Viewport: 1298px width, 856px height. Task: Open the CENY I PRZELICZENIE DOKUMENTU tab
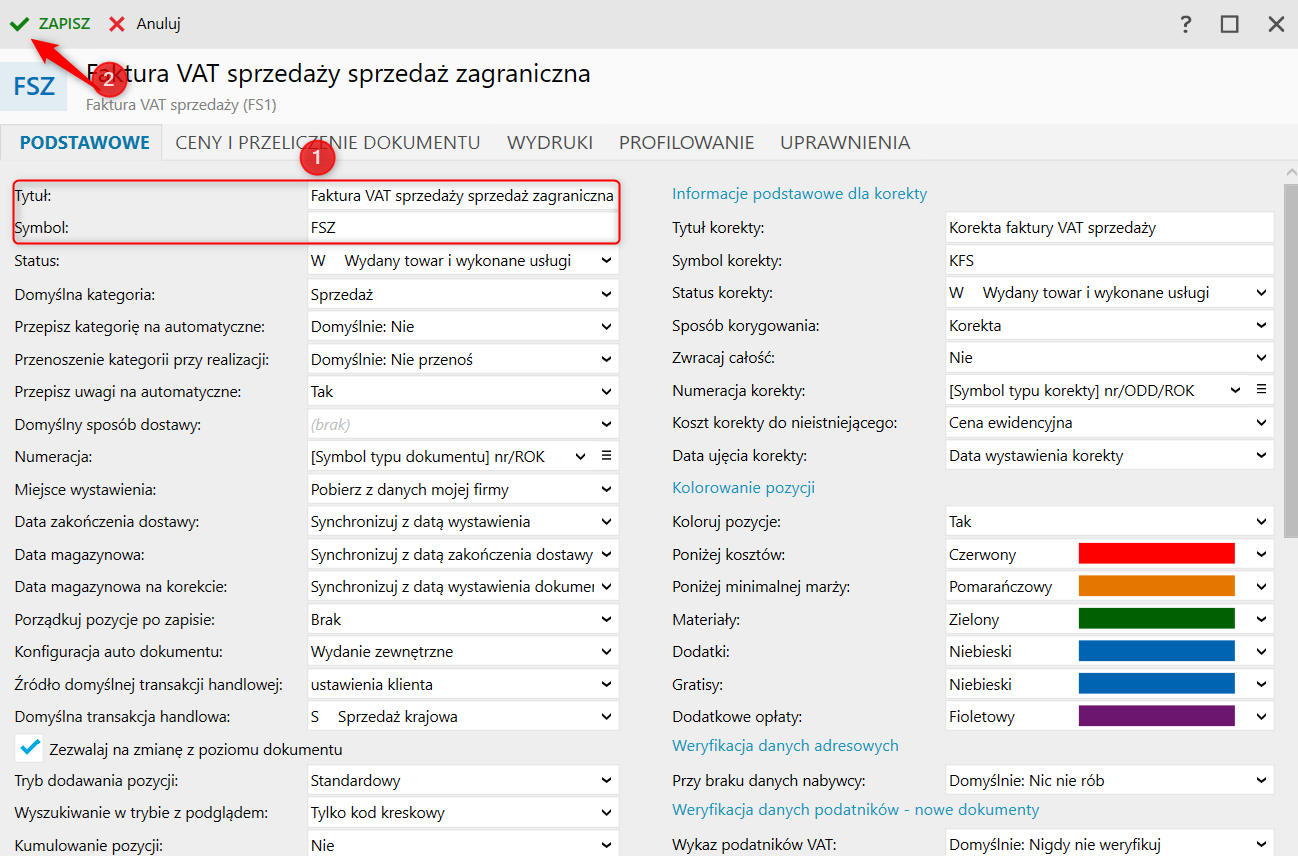[x=328, y=143]
